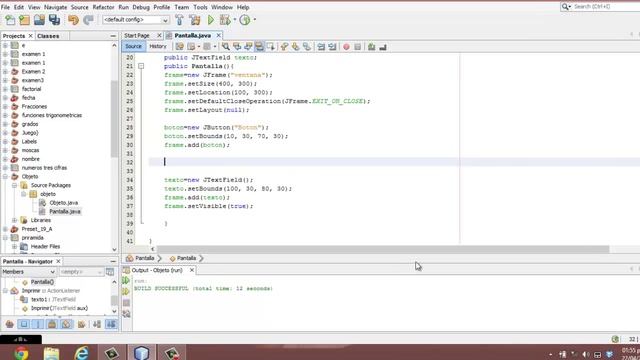
Task: Click the New Project toolbar icon
Action: [24, 20]
